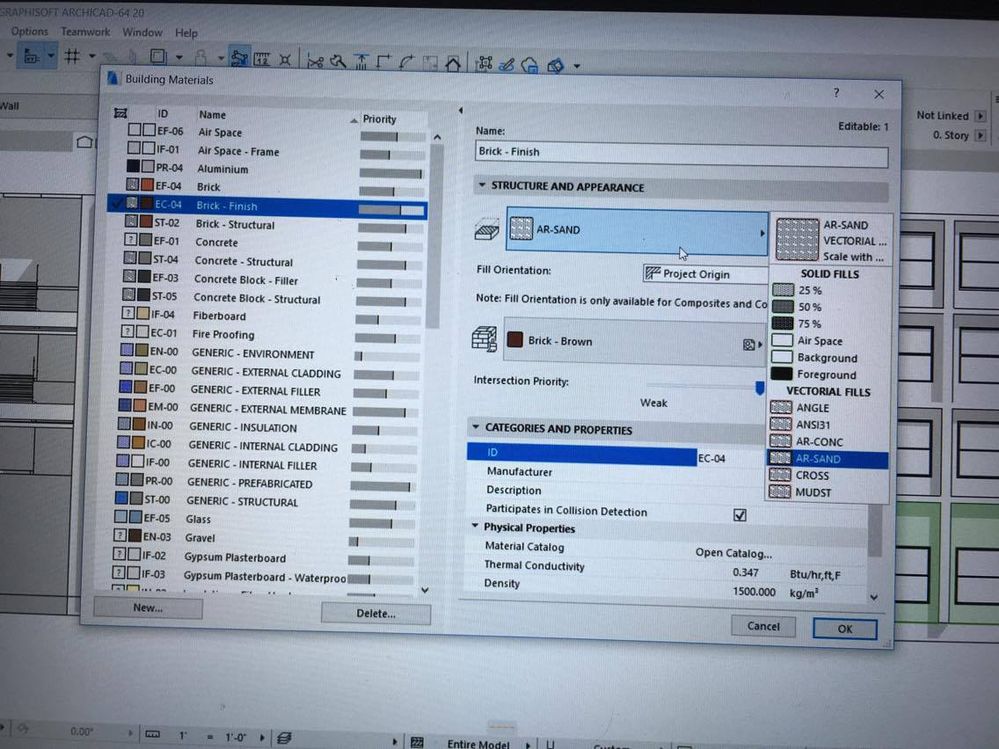This screenshot has width=999, height=749.
Task: Open the Brick - Brown surface dropdown
Action: 635,341
